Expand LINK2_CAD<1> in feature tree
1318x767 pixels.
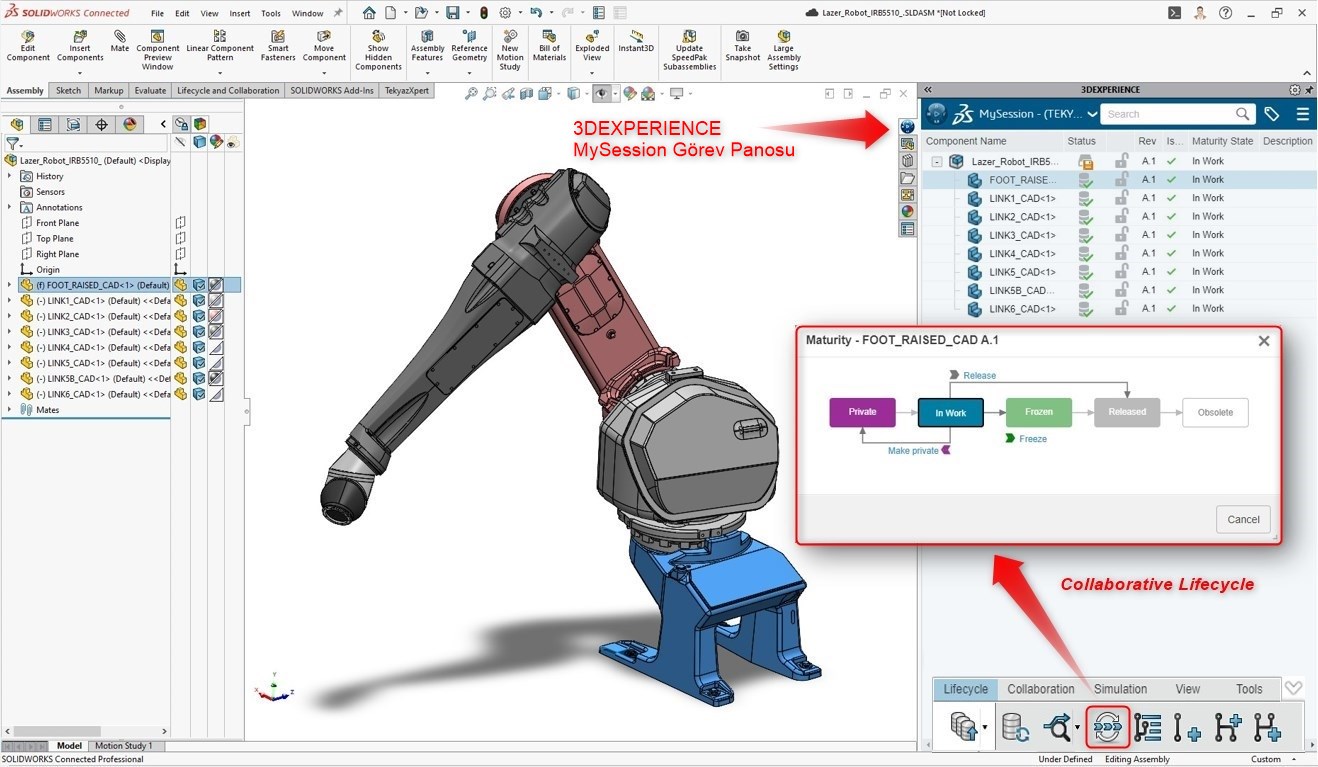point(9,316)
